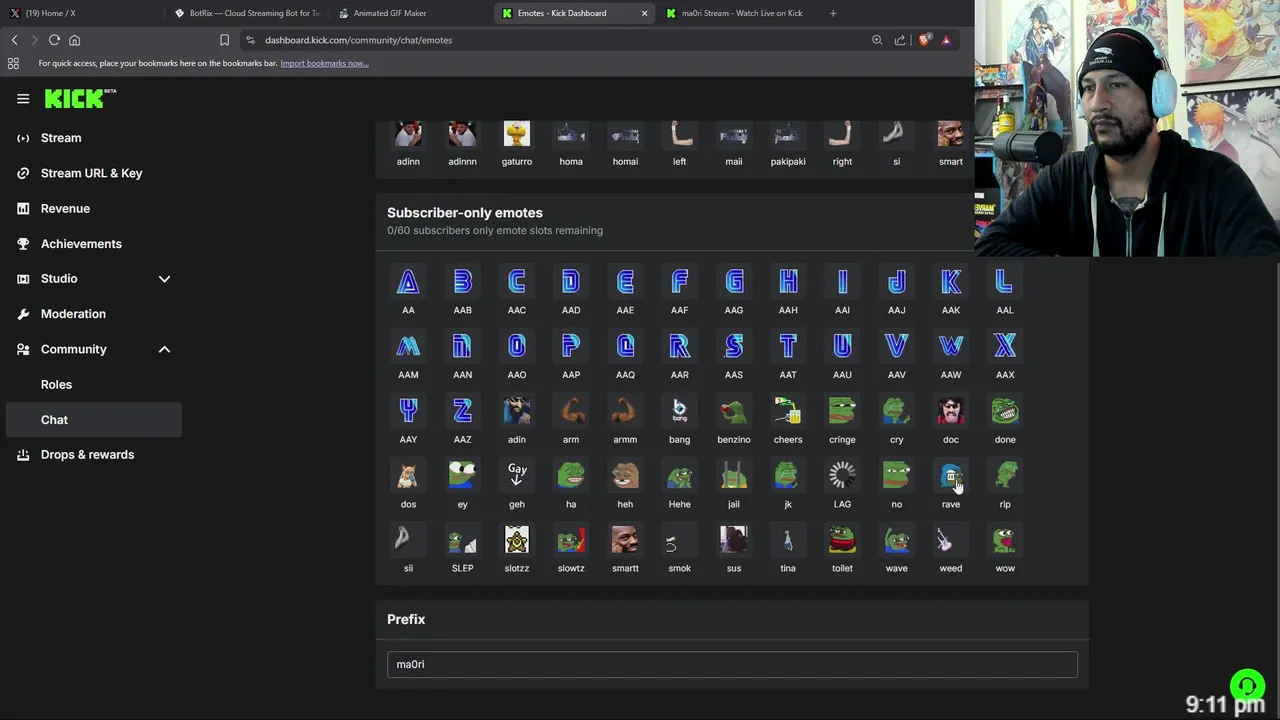Click the LAG loading spinner emote

click(x=842, y=475)
